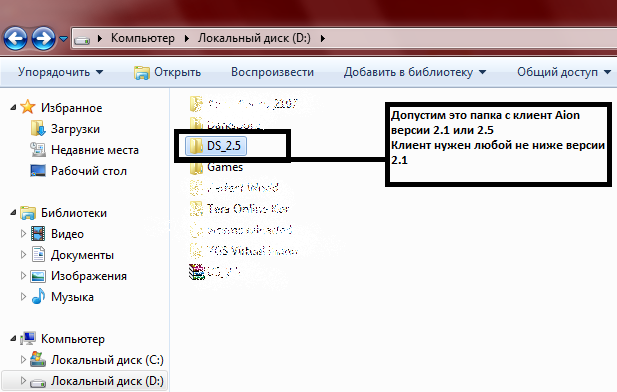The image size is (617, 392).
Task: Open the Документы library
Action: click(82, 255)
